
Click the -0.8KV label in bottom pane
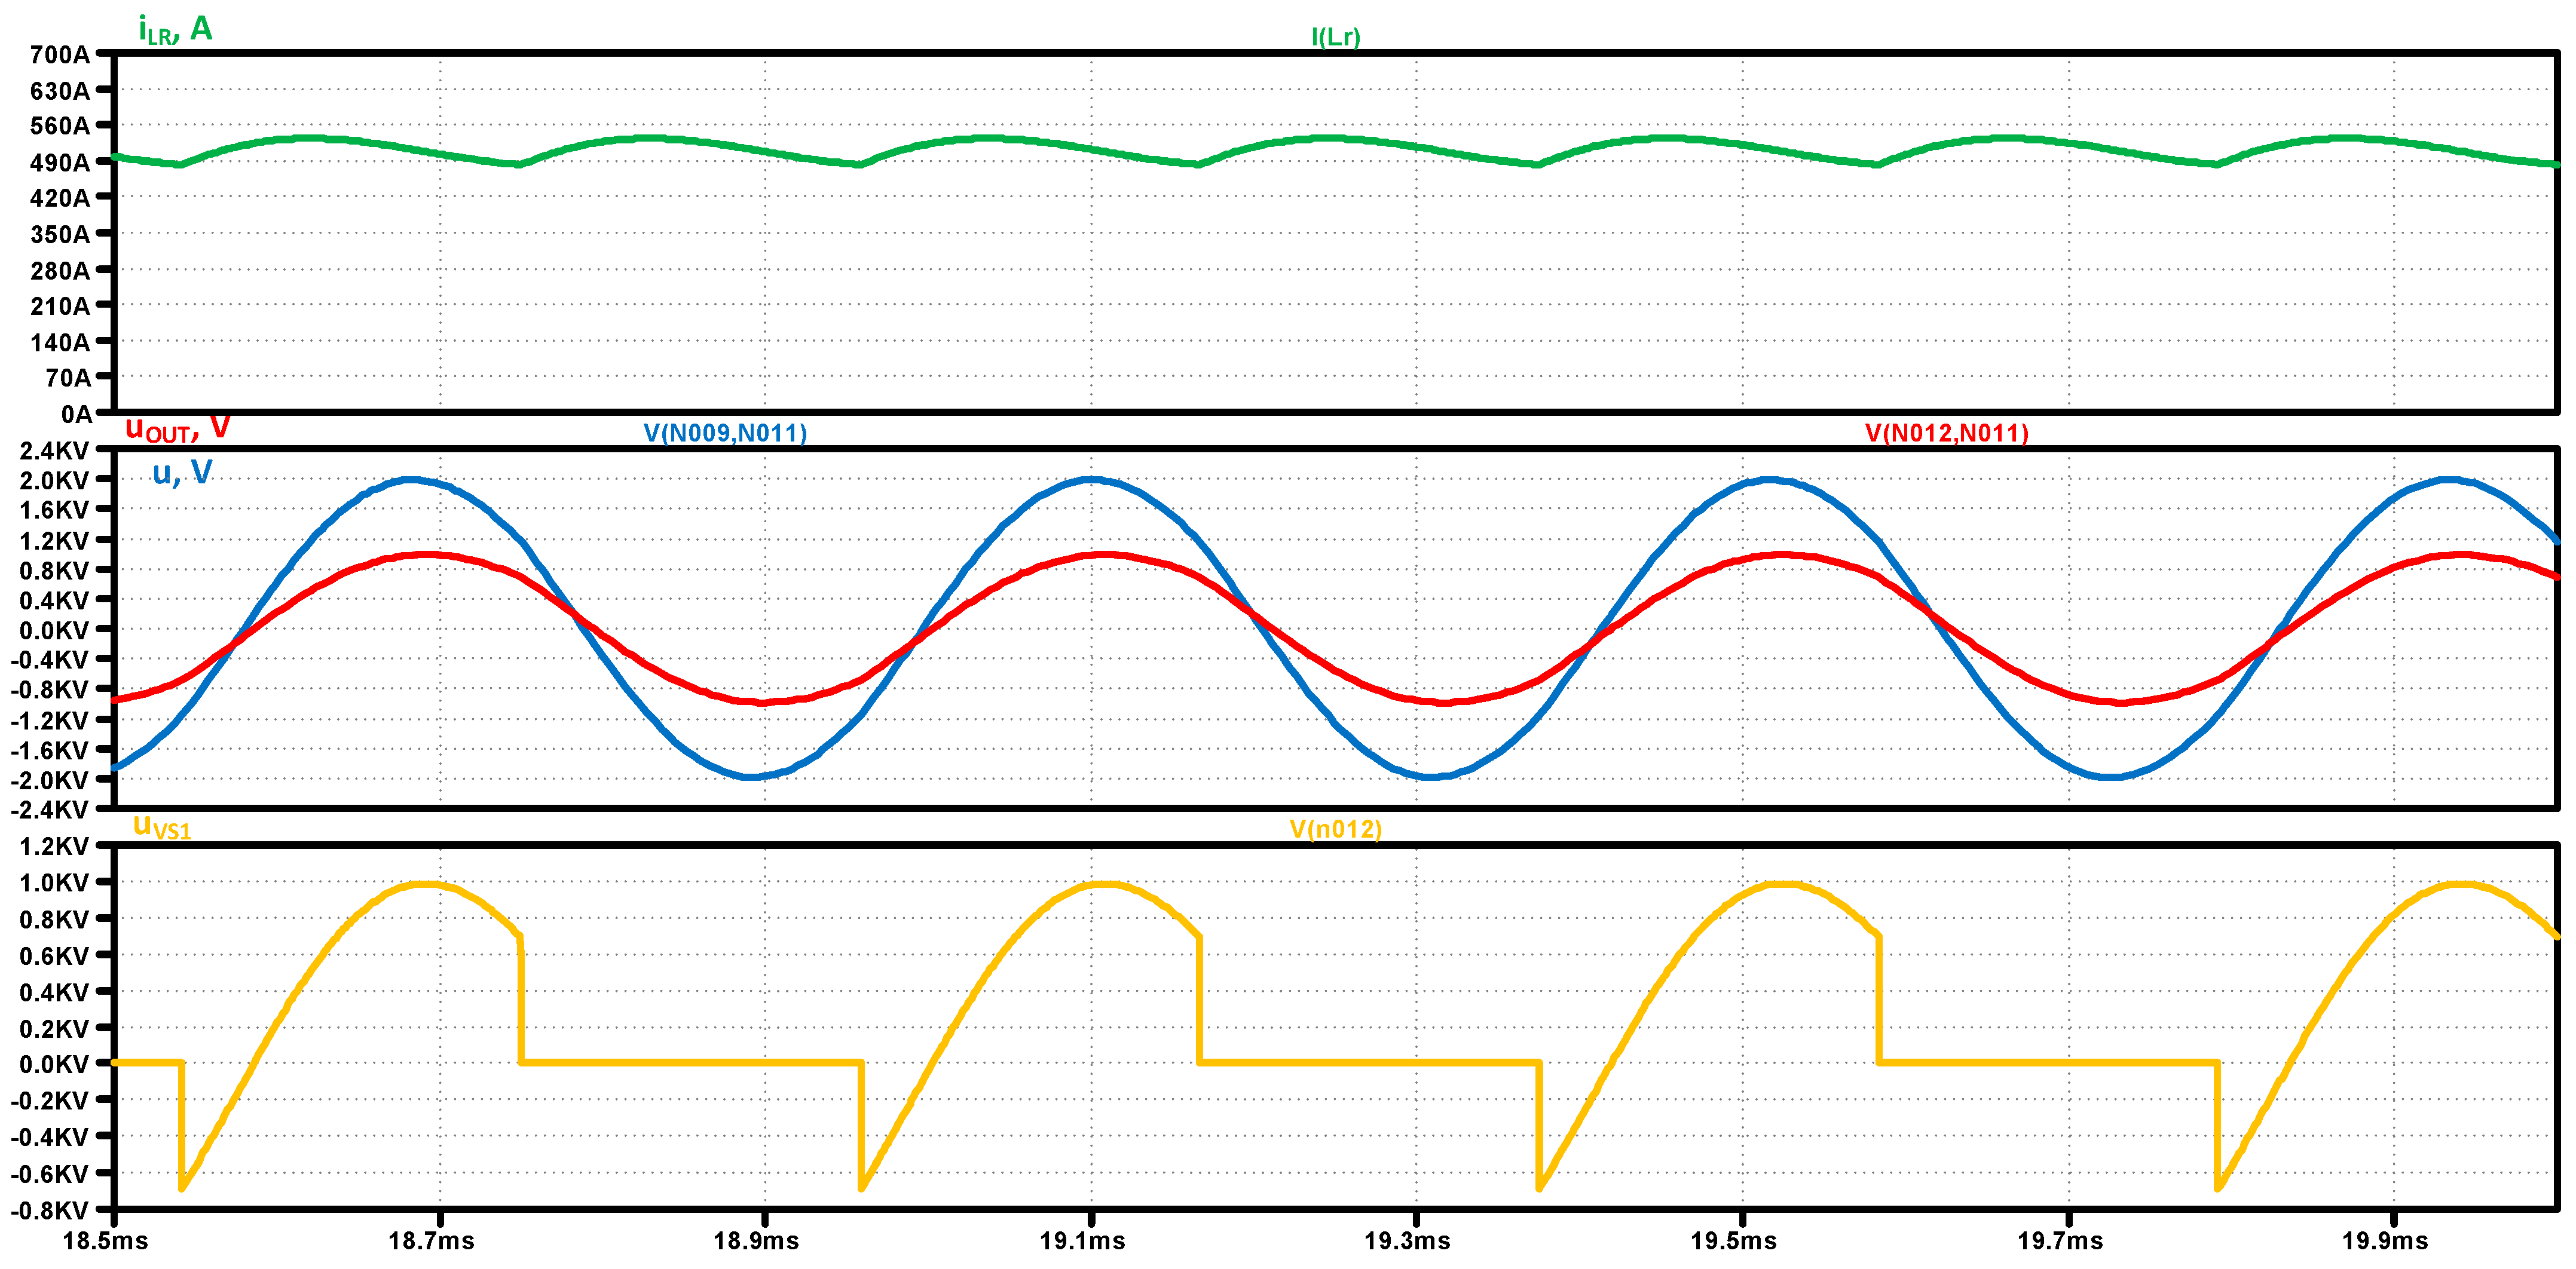[50, 1210]
